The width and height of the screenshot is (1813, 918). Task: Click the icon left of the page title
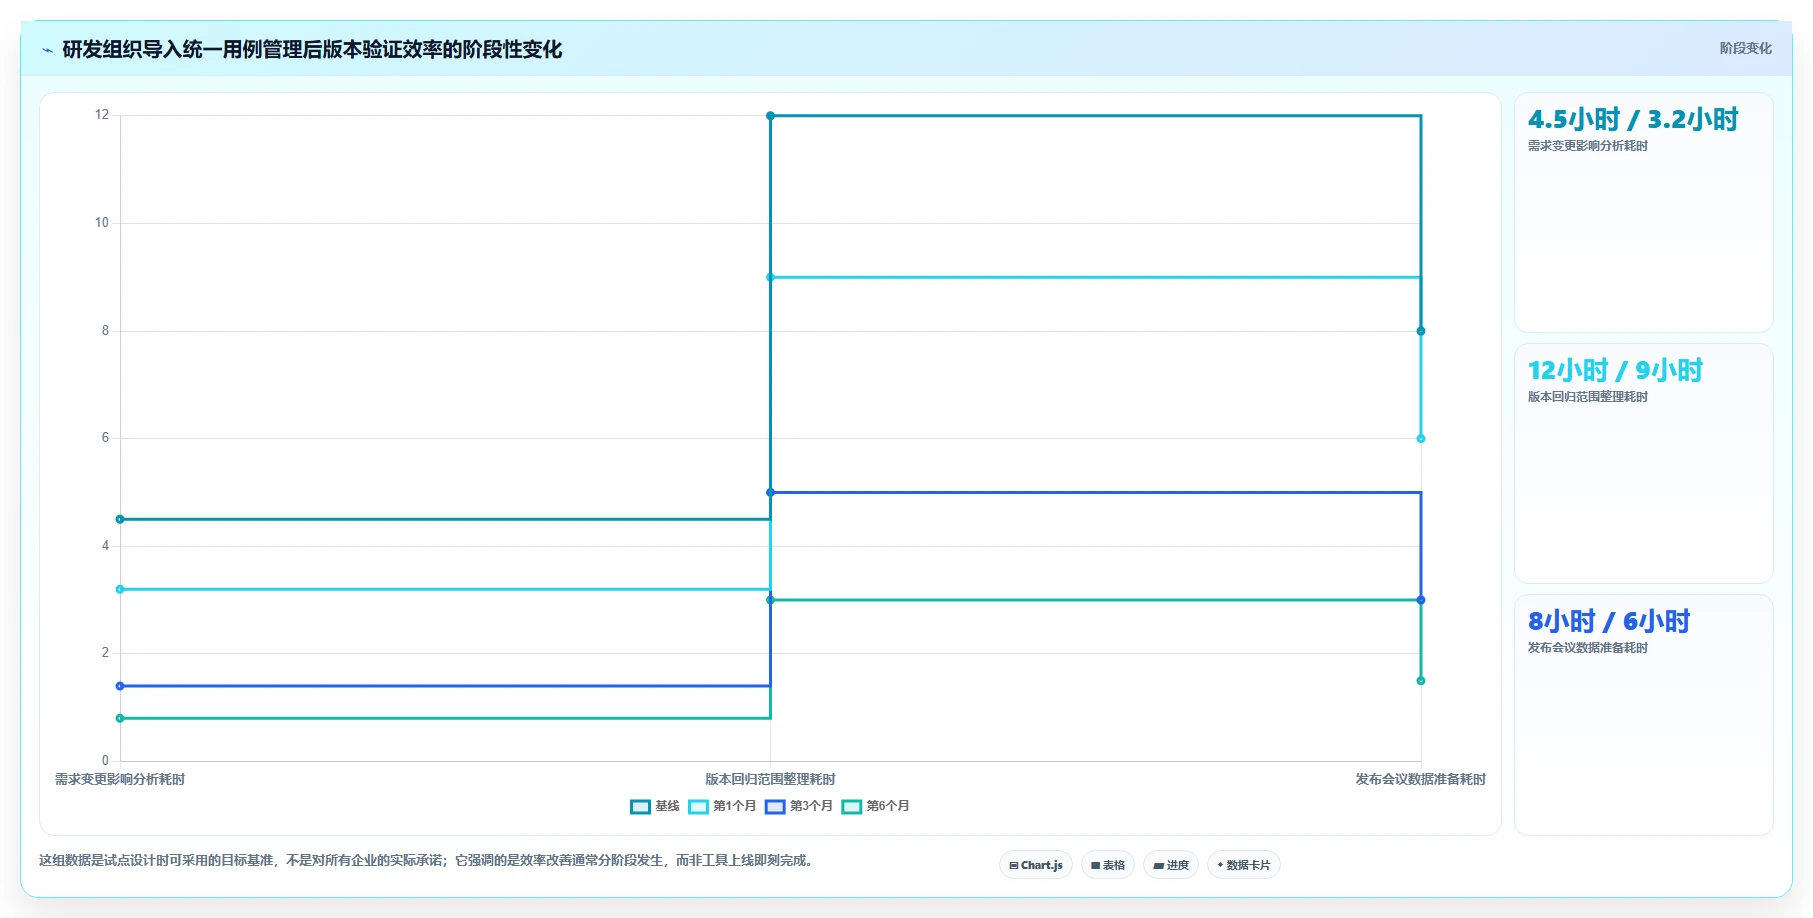[x=47, y=50]
